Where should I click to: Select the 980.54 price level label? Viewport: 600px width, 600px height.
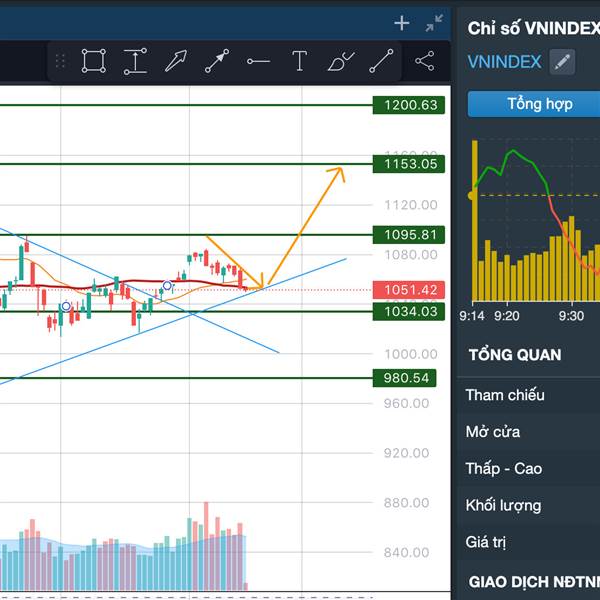[x=404, y=378]
